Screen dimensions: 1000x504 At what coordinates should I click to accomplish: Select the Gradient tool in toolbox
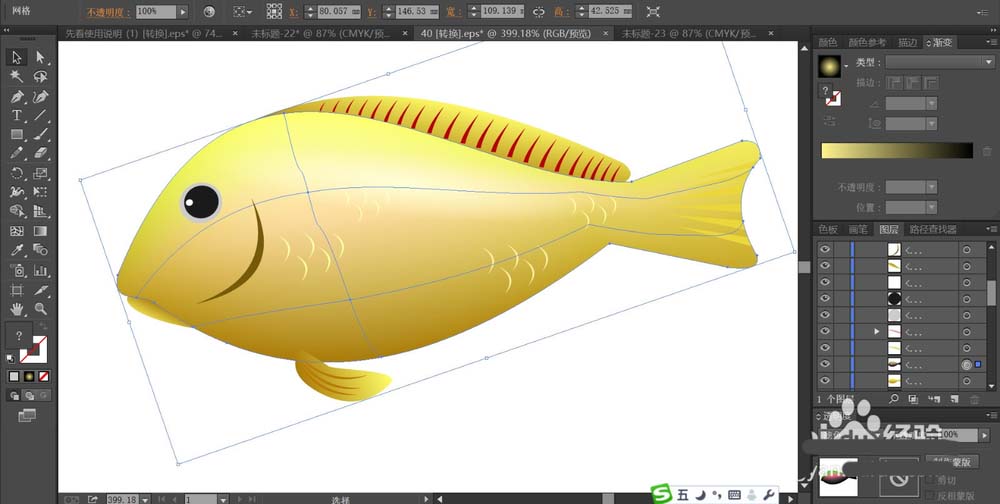pyautogui.click(x=41, y=231)
